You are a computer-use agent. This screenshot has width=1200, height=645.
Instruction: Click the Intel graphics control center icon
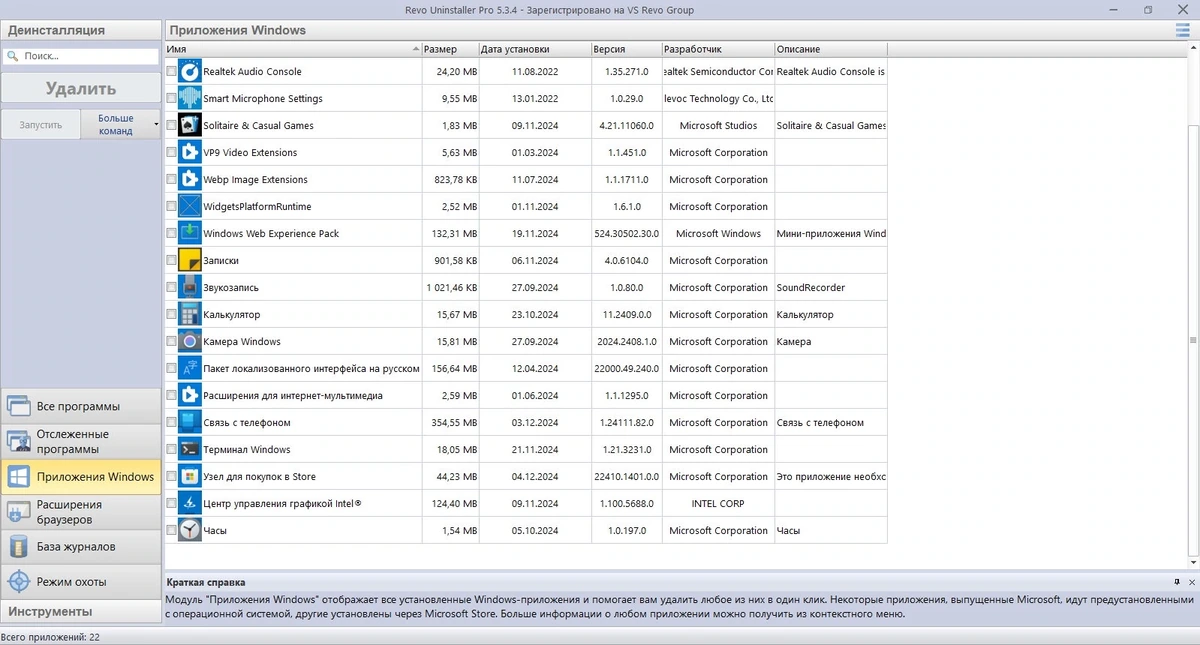pyautogui.click(x=190, y=504)
